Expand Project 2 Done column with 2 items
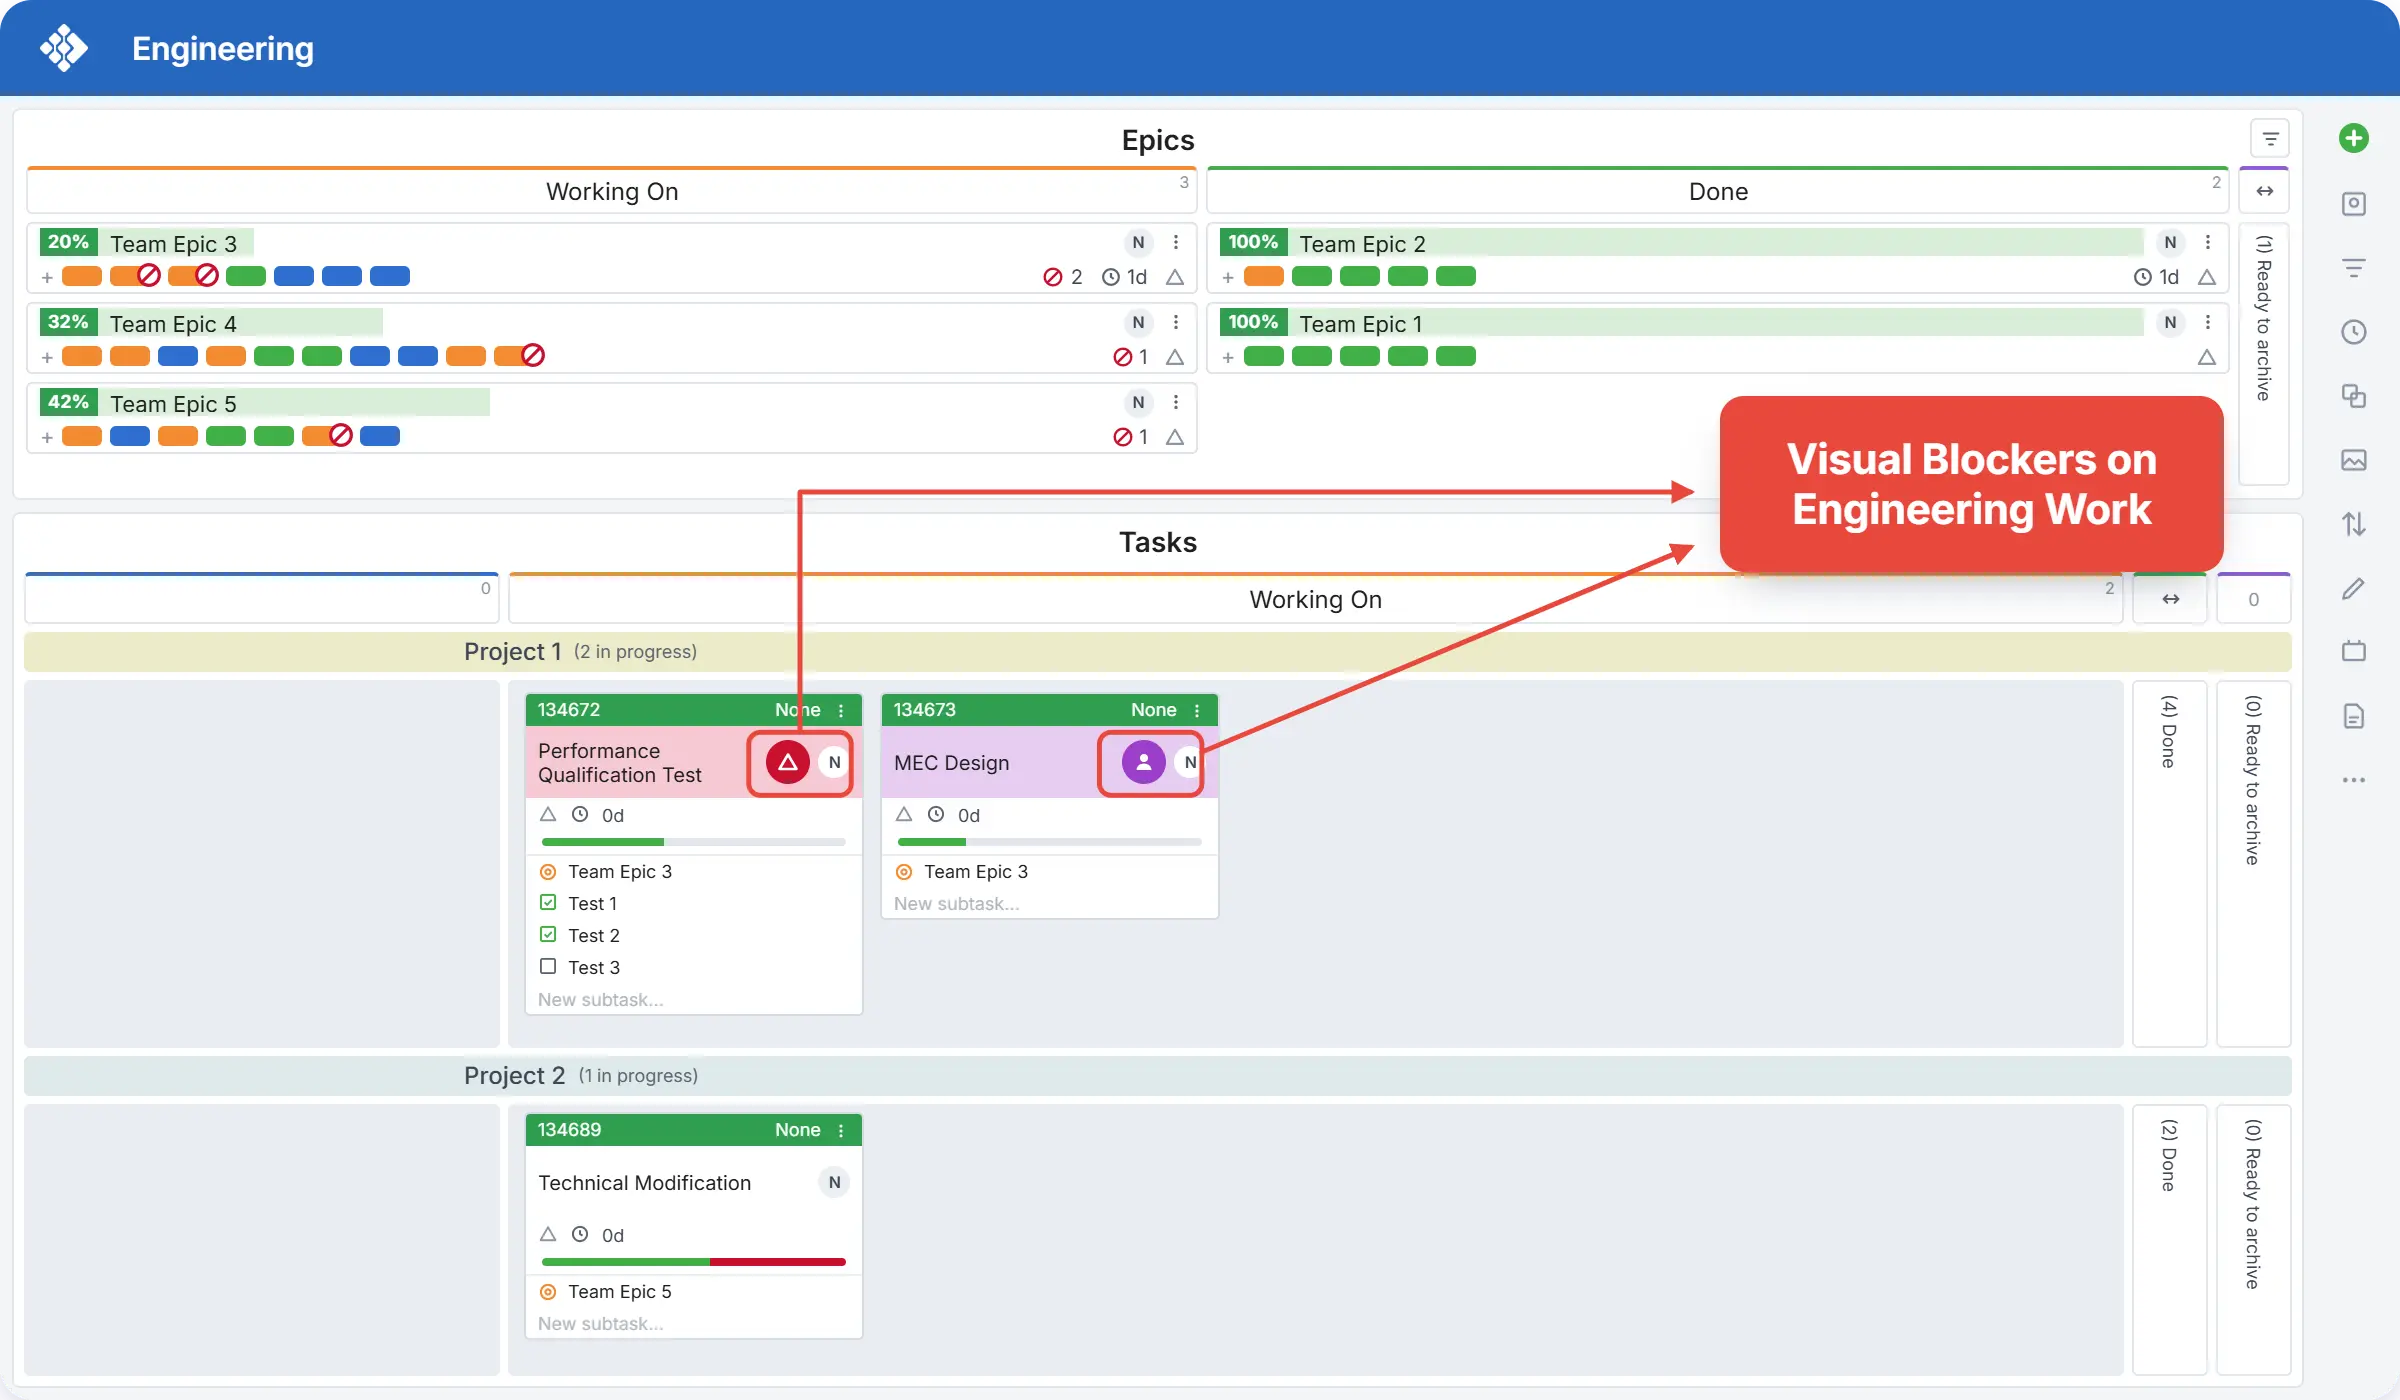The image size is (2400, 1400). (2169, 1238)
